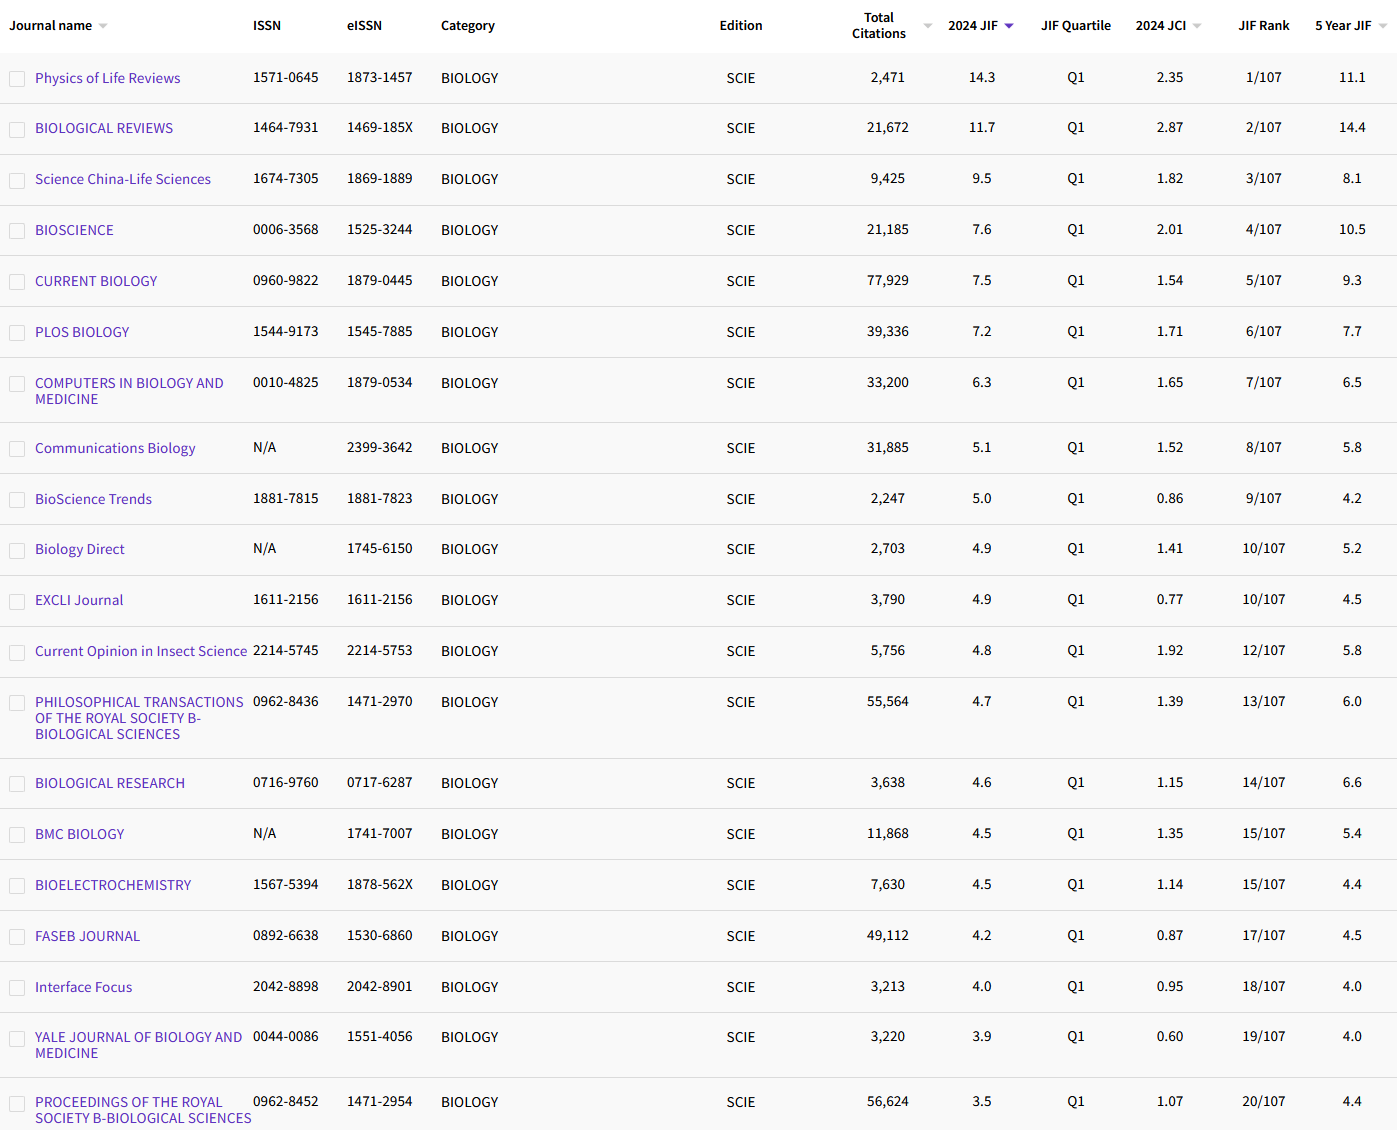Tick the Communications Biology checkbox
1397x1130 pixels.
[17, 449]
